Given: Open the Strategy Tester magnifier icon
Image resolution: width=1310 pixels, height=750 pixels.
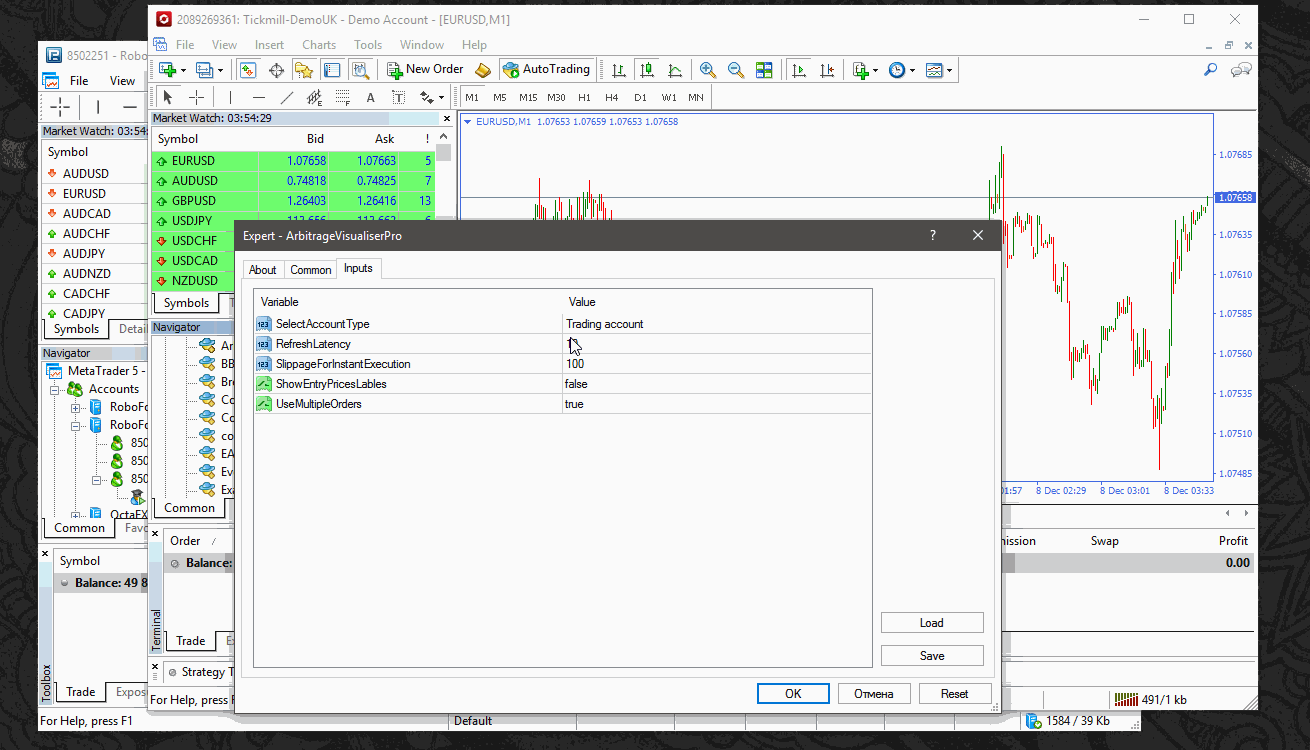Looking at the screenshot, I should tap(361, 70).
